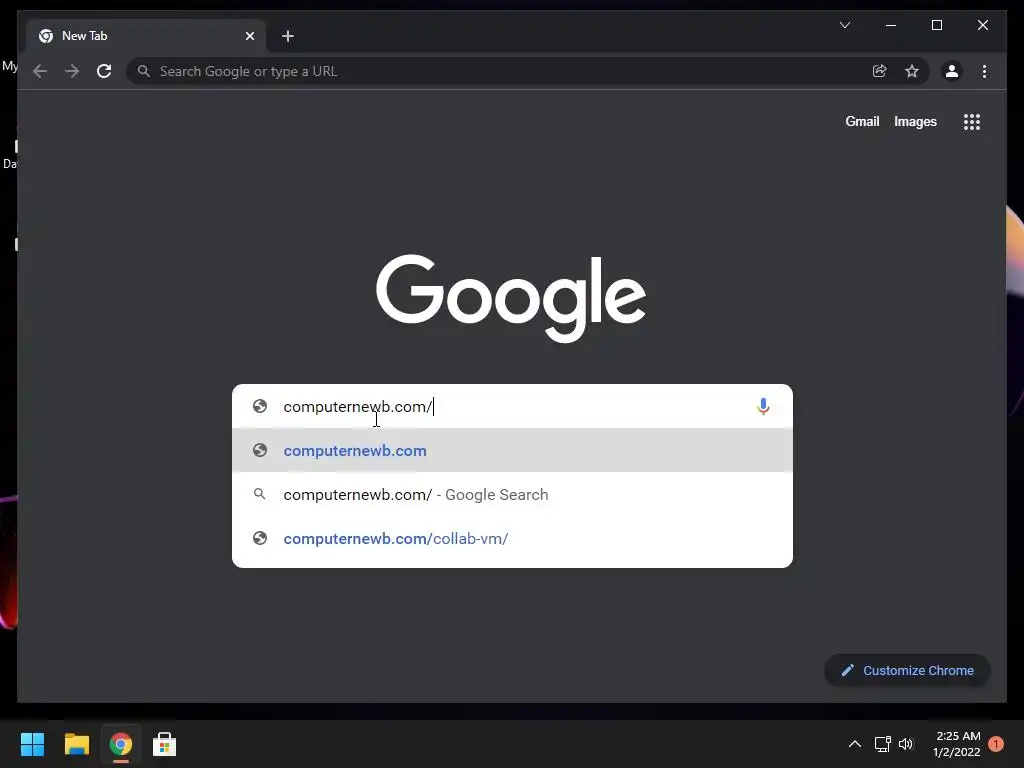Open Images link
1024x768 pixels.
pyautogui.click(x=915, y=121)
